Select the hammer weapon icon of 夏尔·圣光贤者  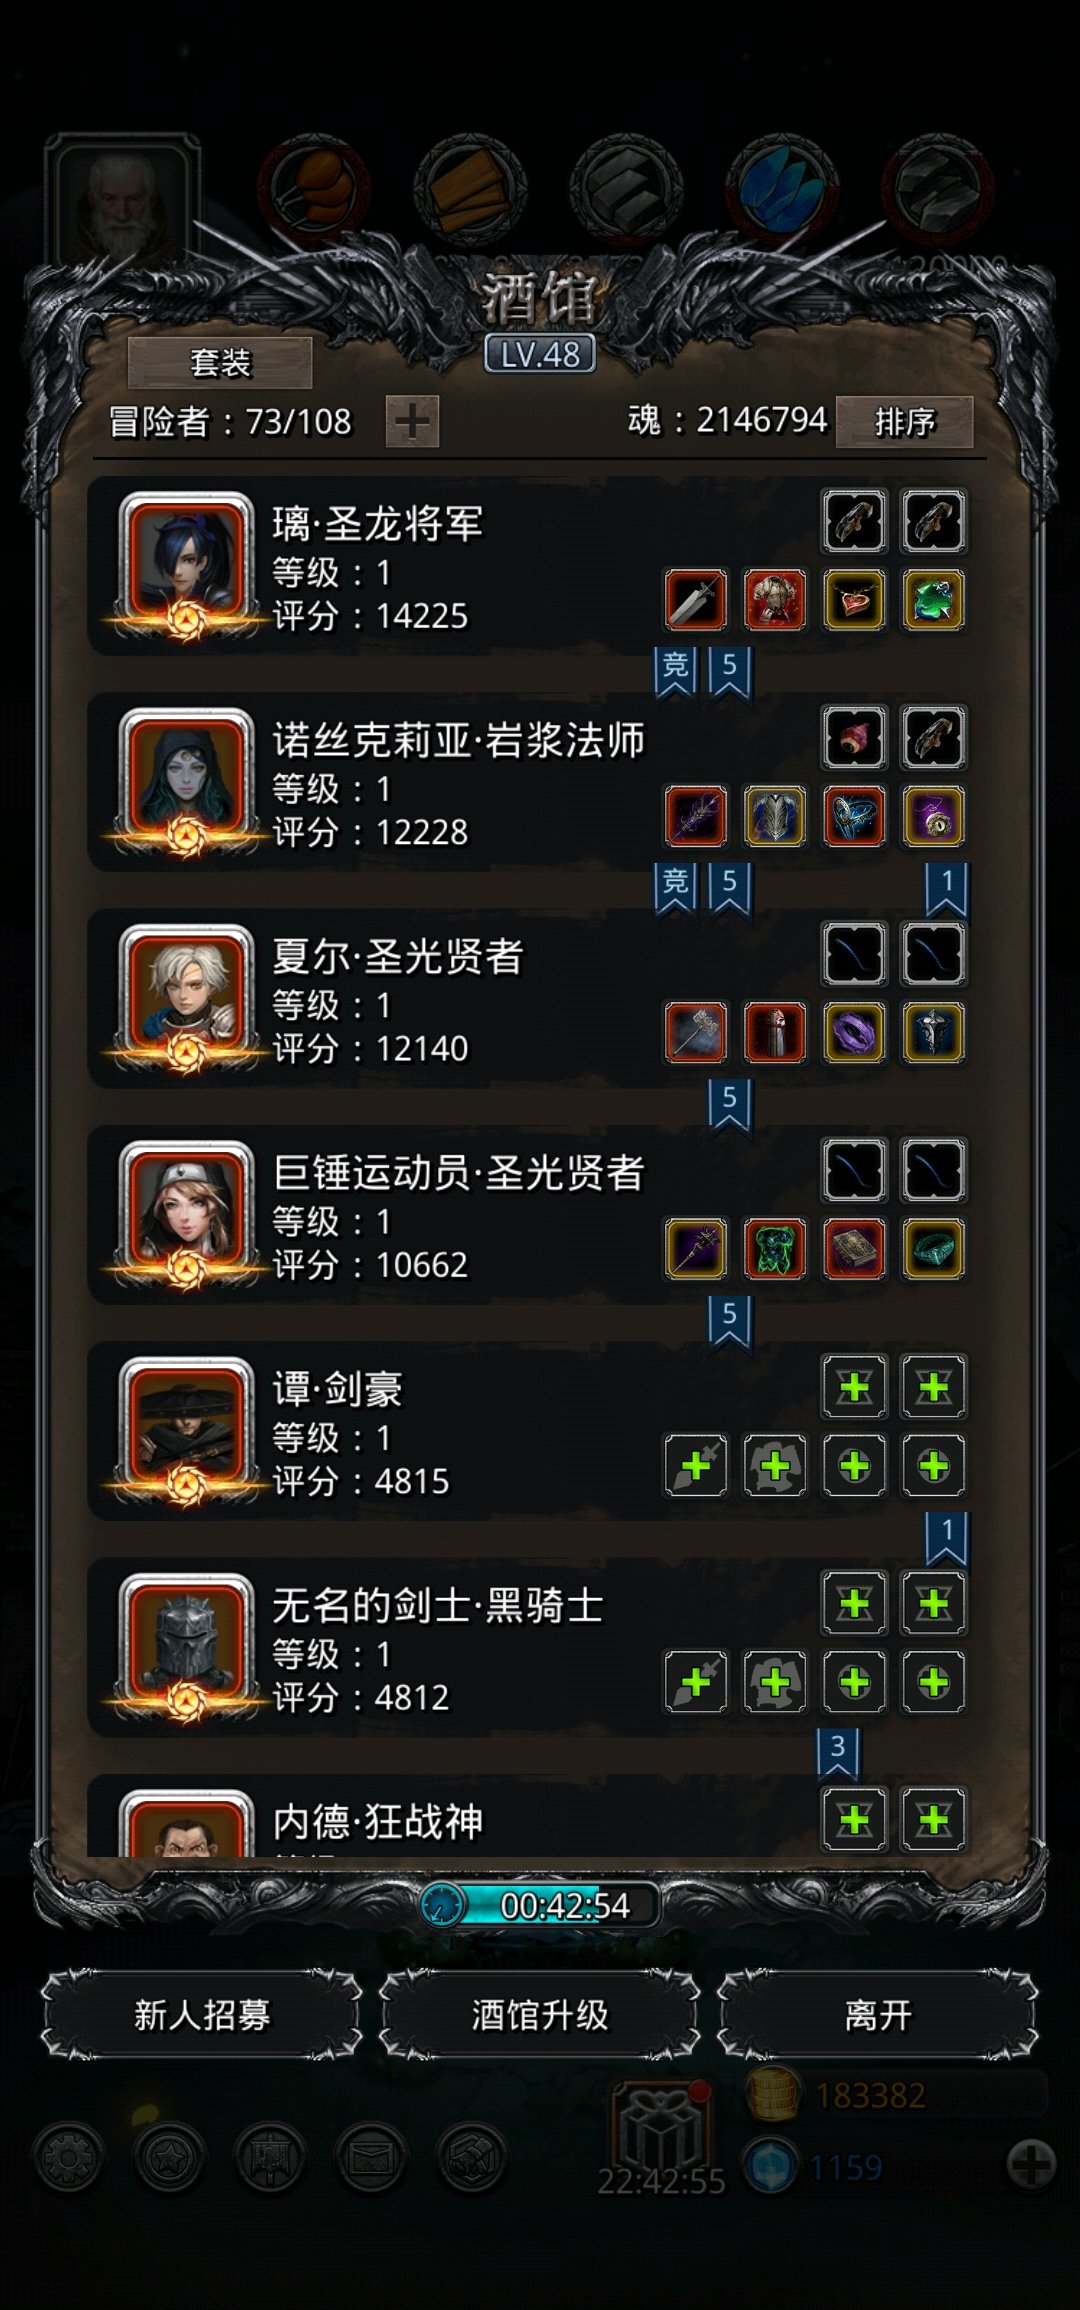tap(696, 1032)
